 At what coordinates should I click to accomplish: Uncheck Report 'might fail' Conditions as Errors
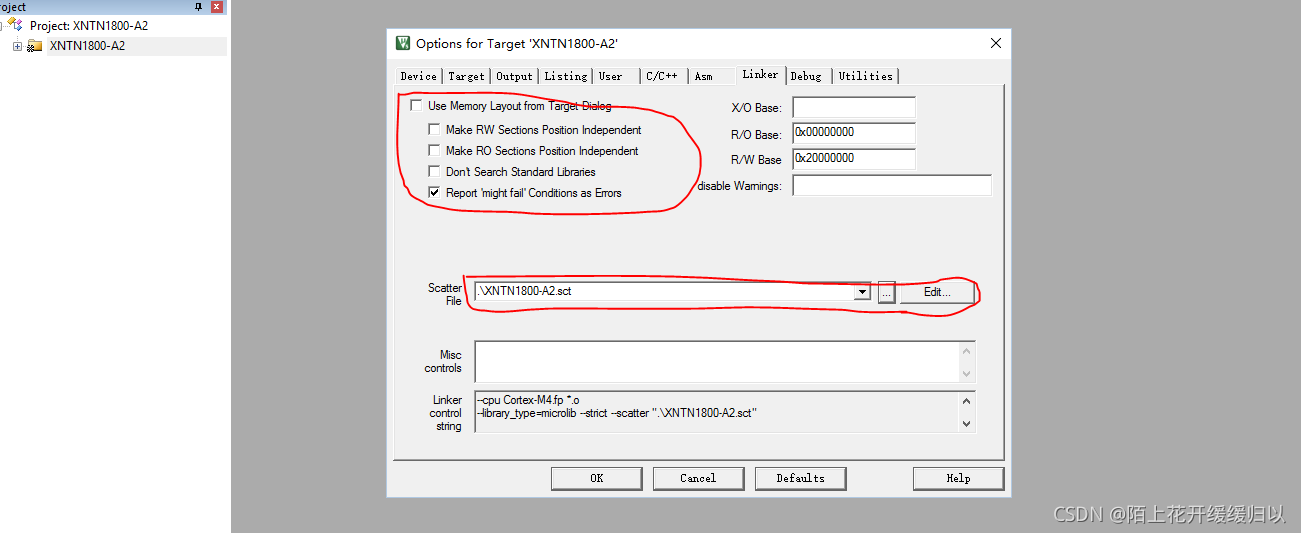click(x=434, y=192)
